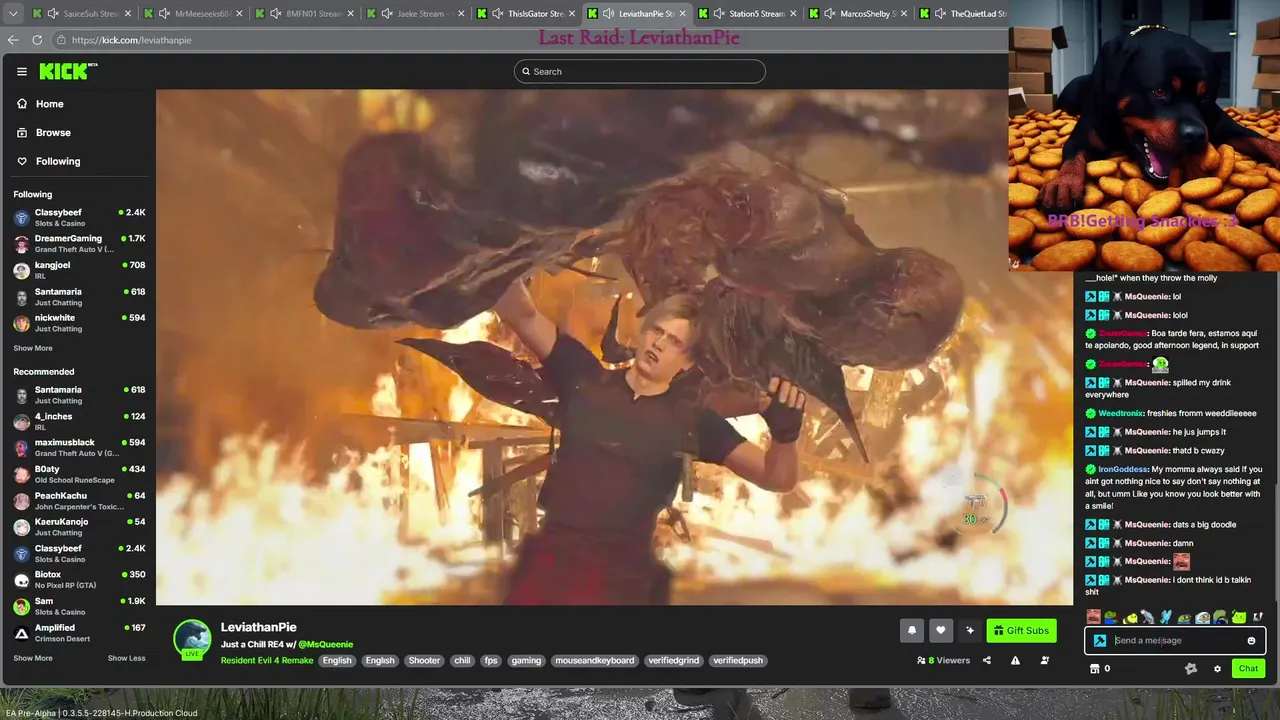Image resolution: width=1280 pixels, height=720 pixels.
Task: Toggle mute on LeviathanPie tab
Action: (x=608, y=14)
